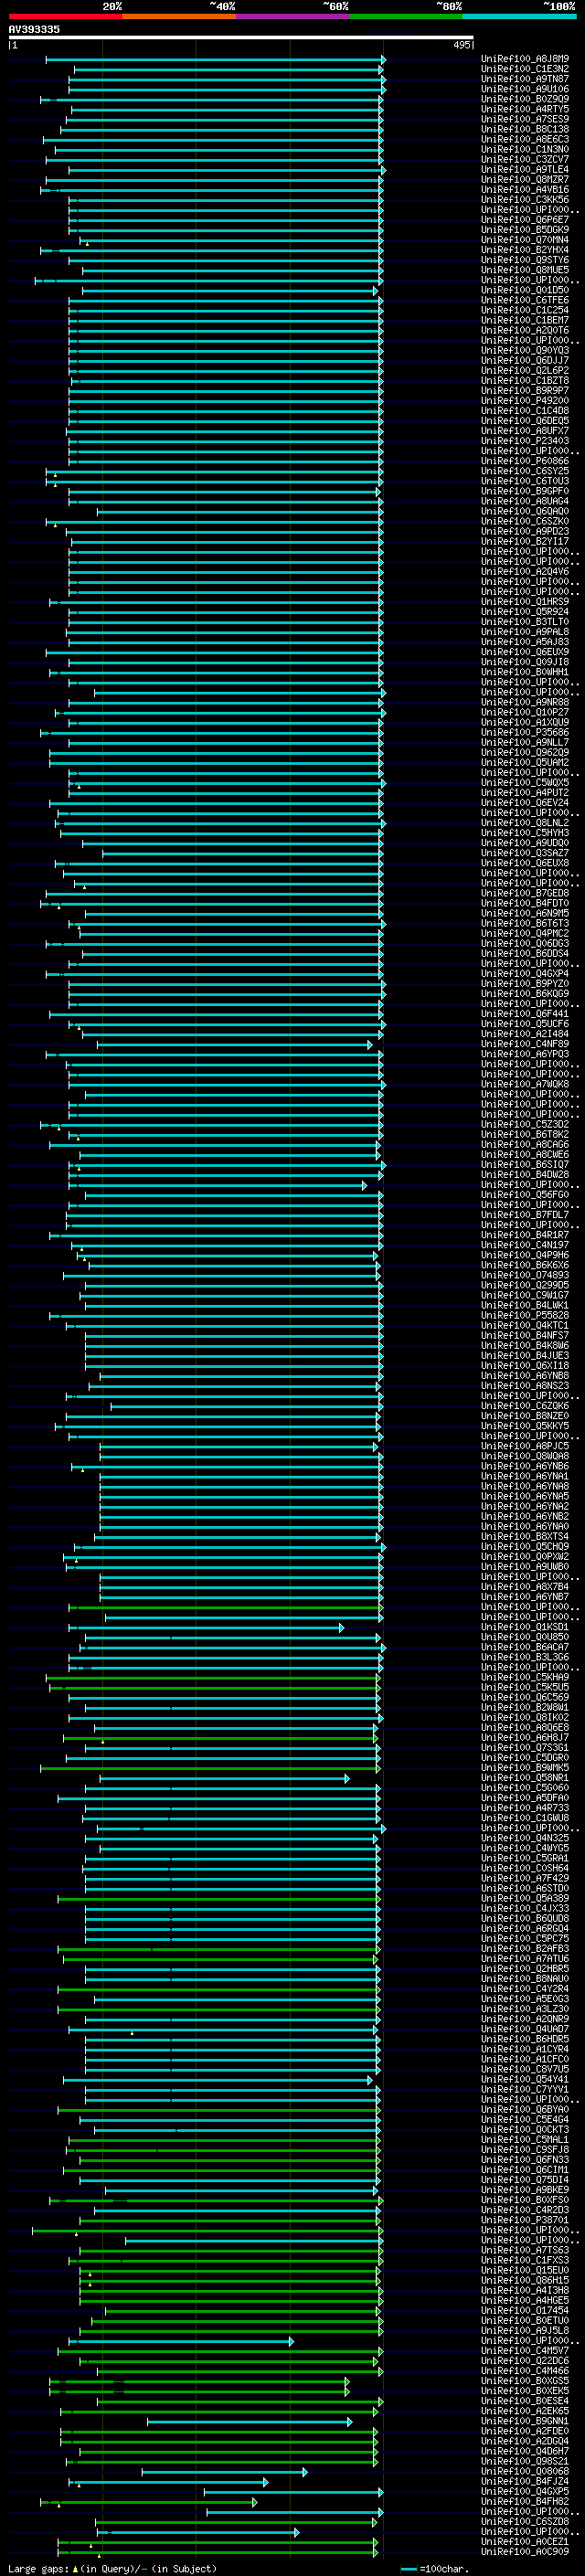Viewport: 585px width, 2576px height.
Task: Click the purple ~60% identity legend segment
Action: [x=293, y=16]
